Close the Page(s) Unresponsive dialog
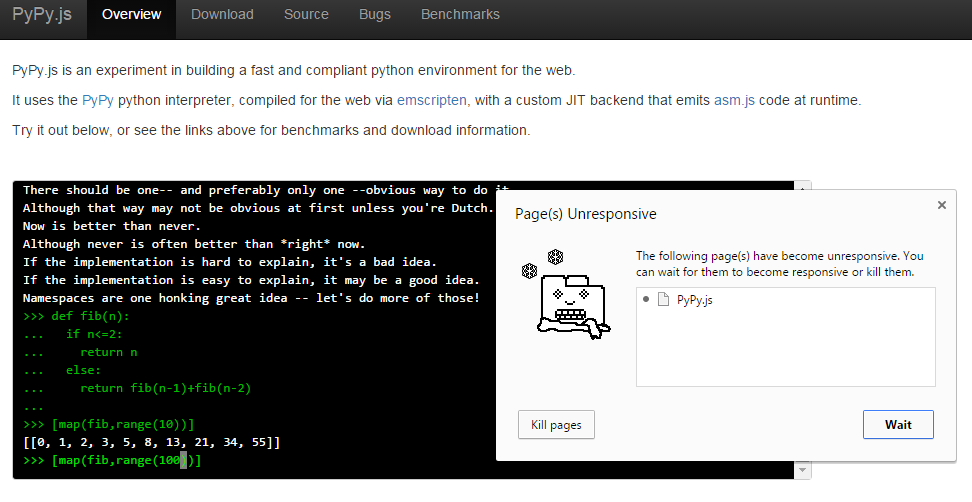 [942, 205]
